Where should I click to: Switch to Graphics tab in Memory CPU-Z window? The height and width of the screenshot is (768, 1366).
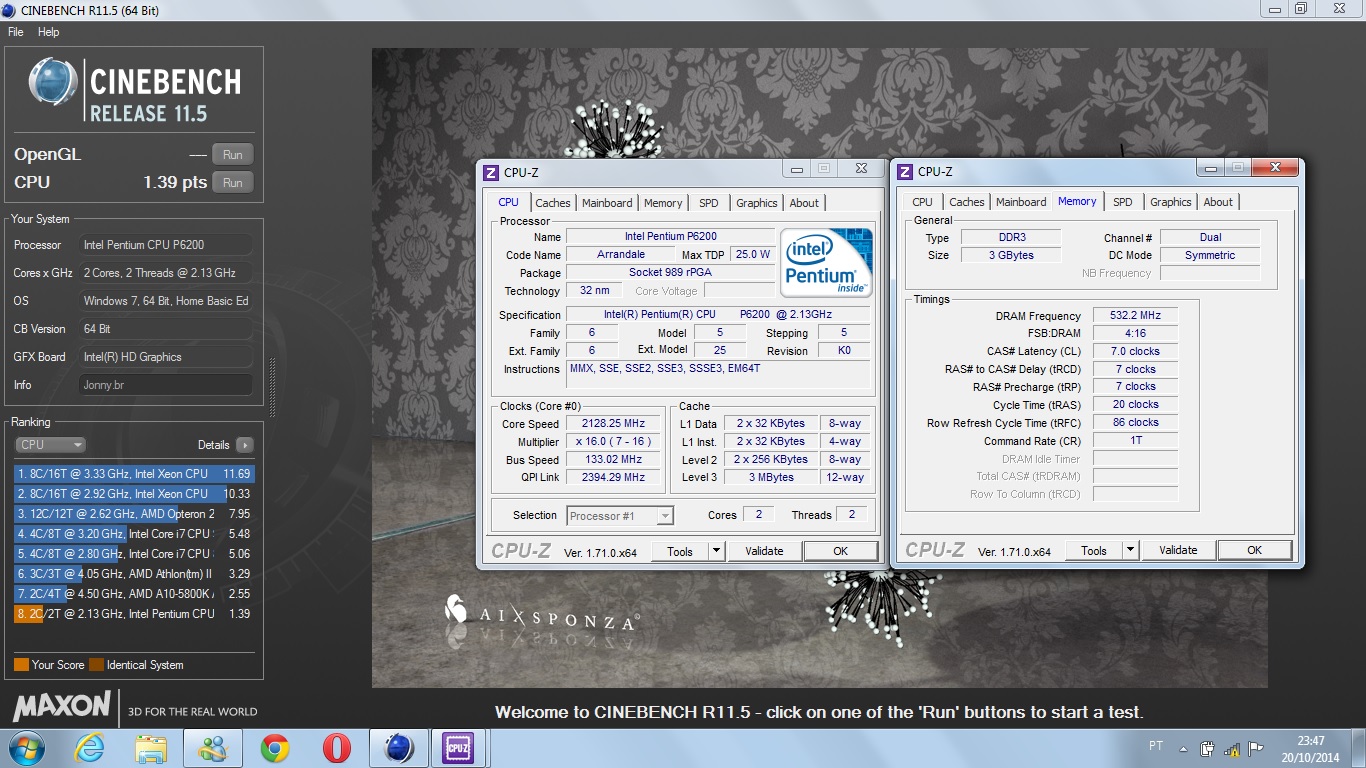click(1171, 202)
